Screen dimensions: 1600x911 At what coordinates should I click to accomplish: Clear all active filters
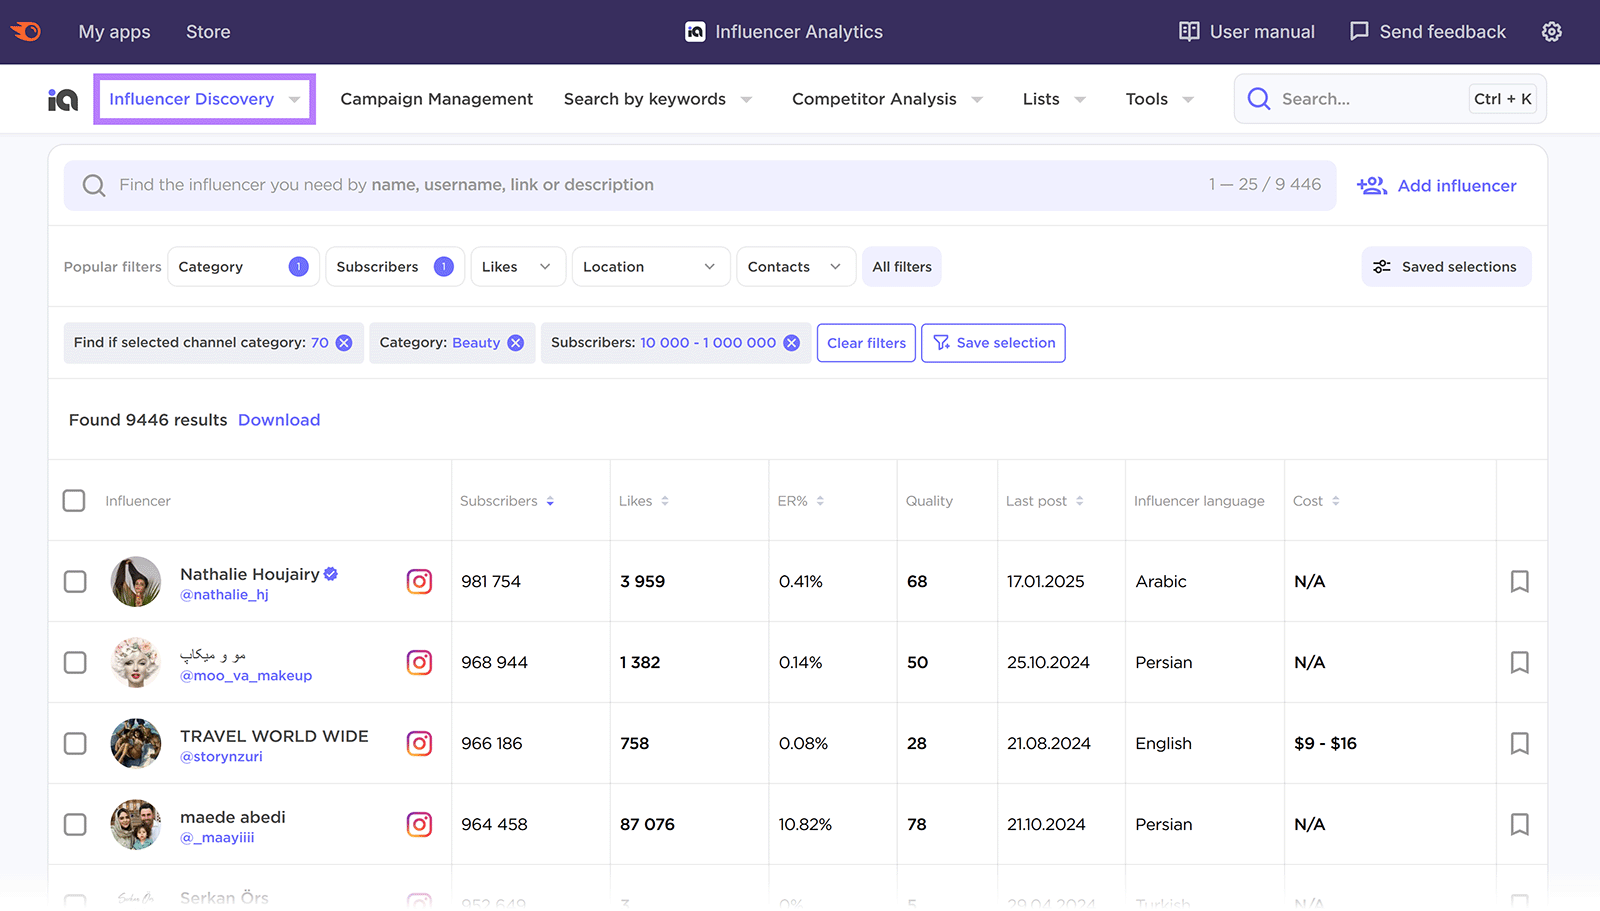[x=865, y=342]
